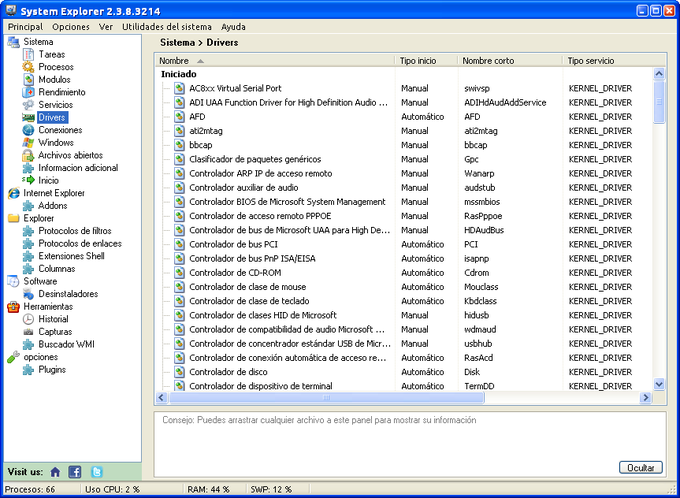This screenshot has height=498, width=680.
Task: Click the vertical scrollbar up arrow
Action: (659, 74)
